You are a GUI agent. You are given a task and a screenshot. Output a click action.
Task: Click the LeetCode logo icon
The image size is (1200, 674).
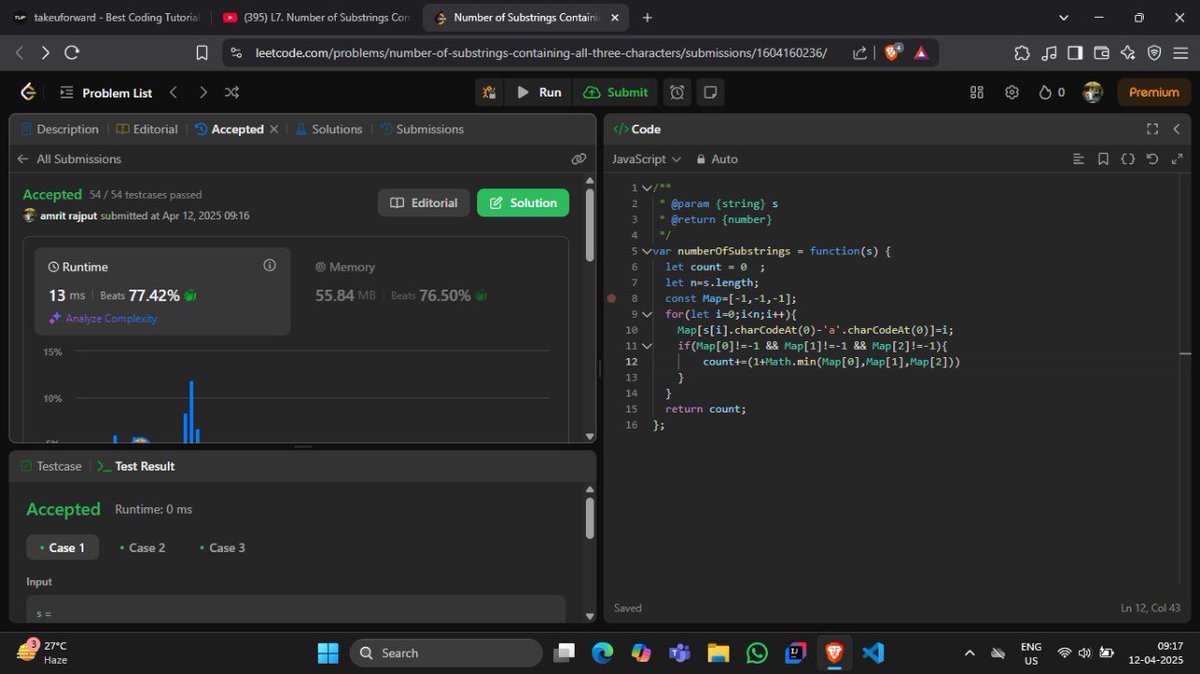28,92
